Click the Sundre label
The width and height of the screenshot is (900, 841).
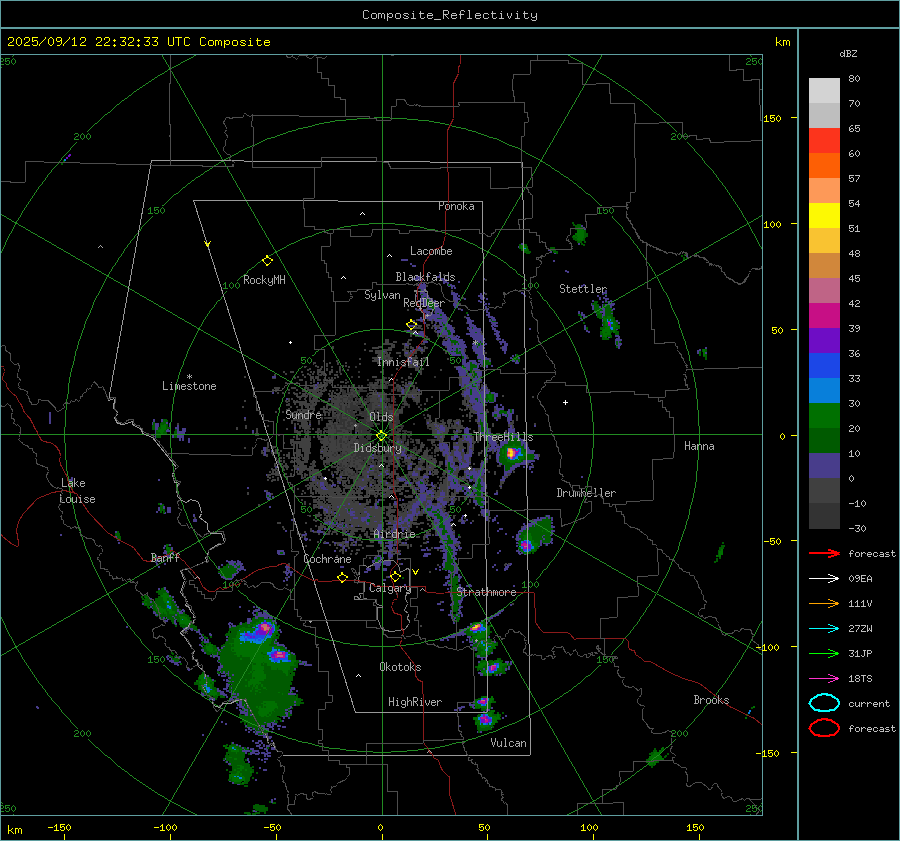click(x=303, y=415)
